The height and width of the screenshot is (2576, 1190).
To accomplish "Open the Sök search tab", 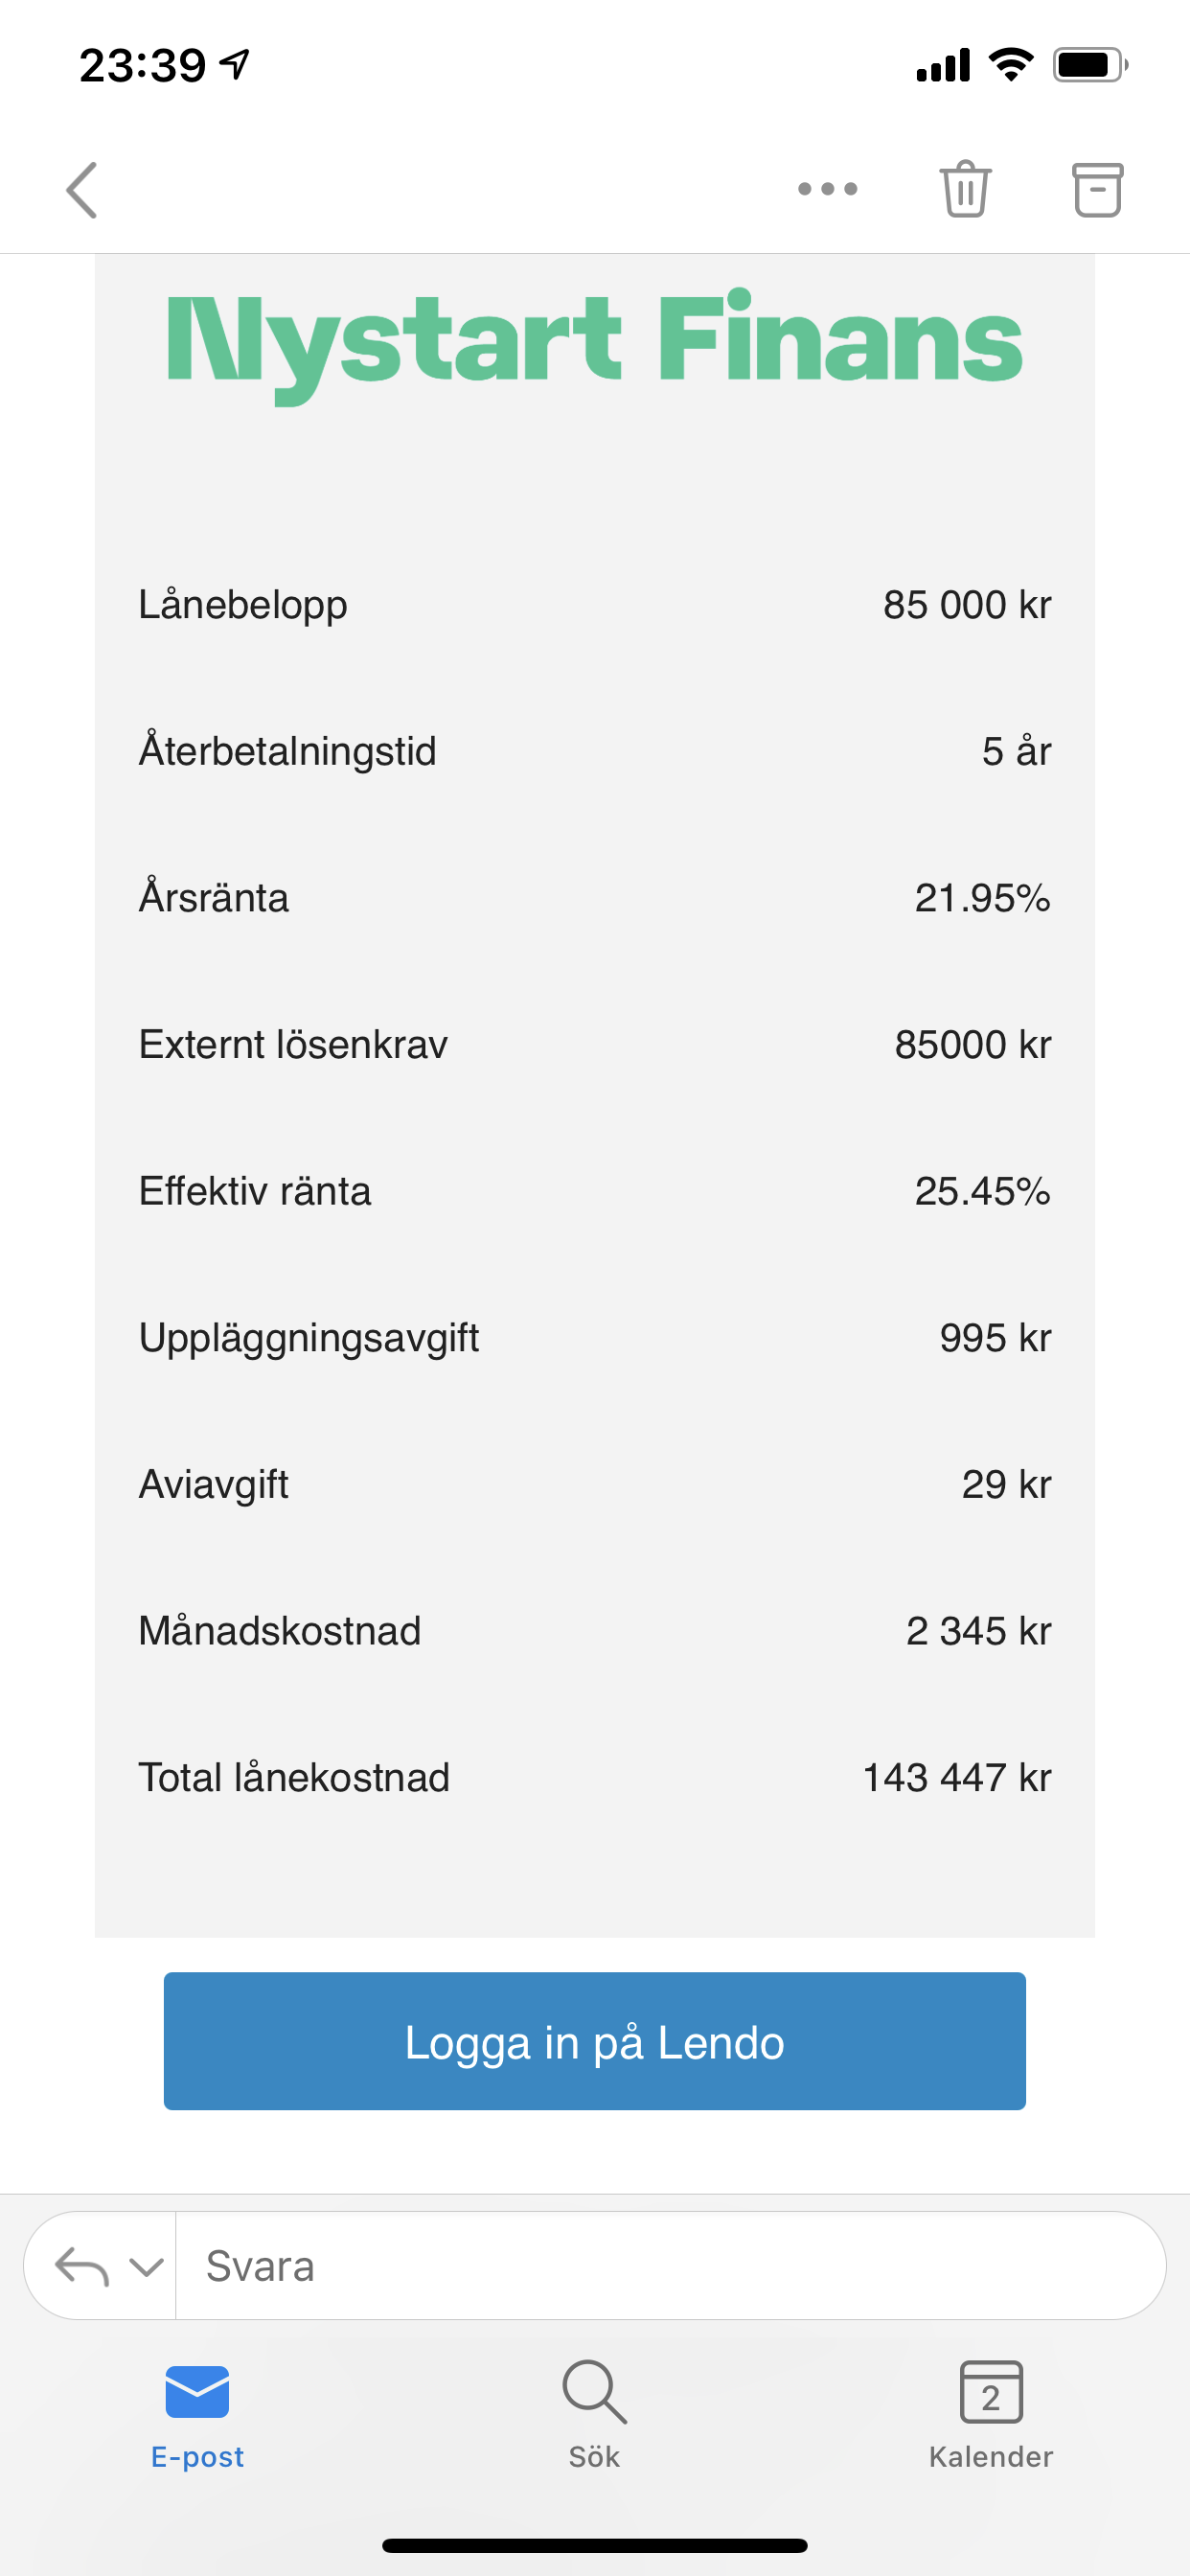I will 595,2414.
